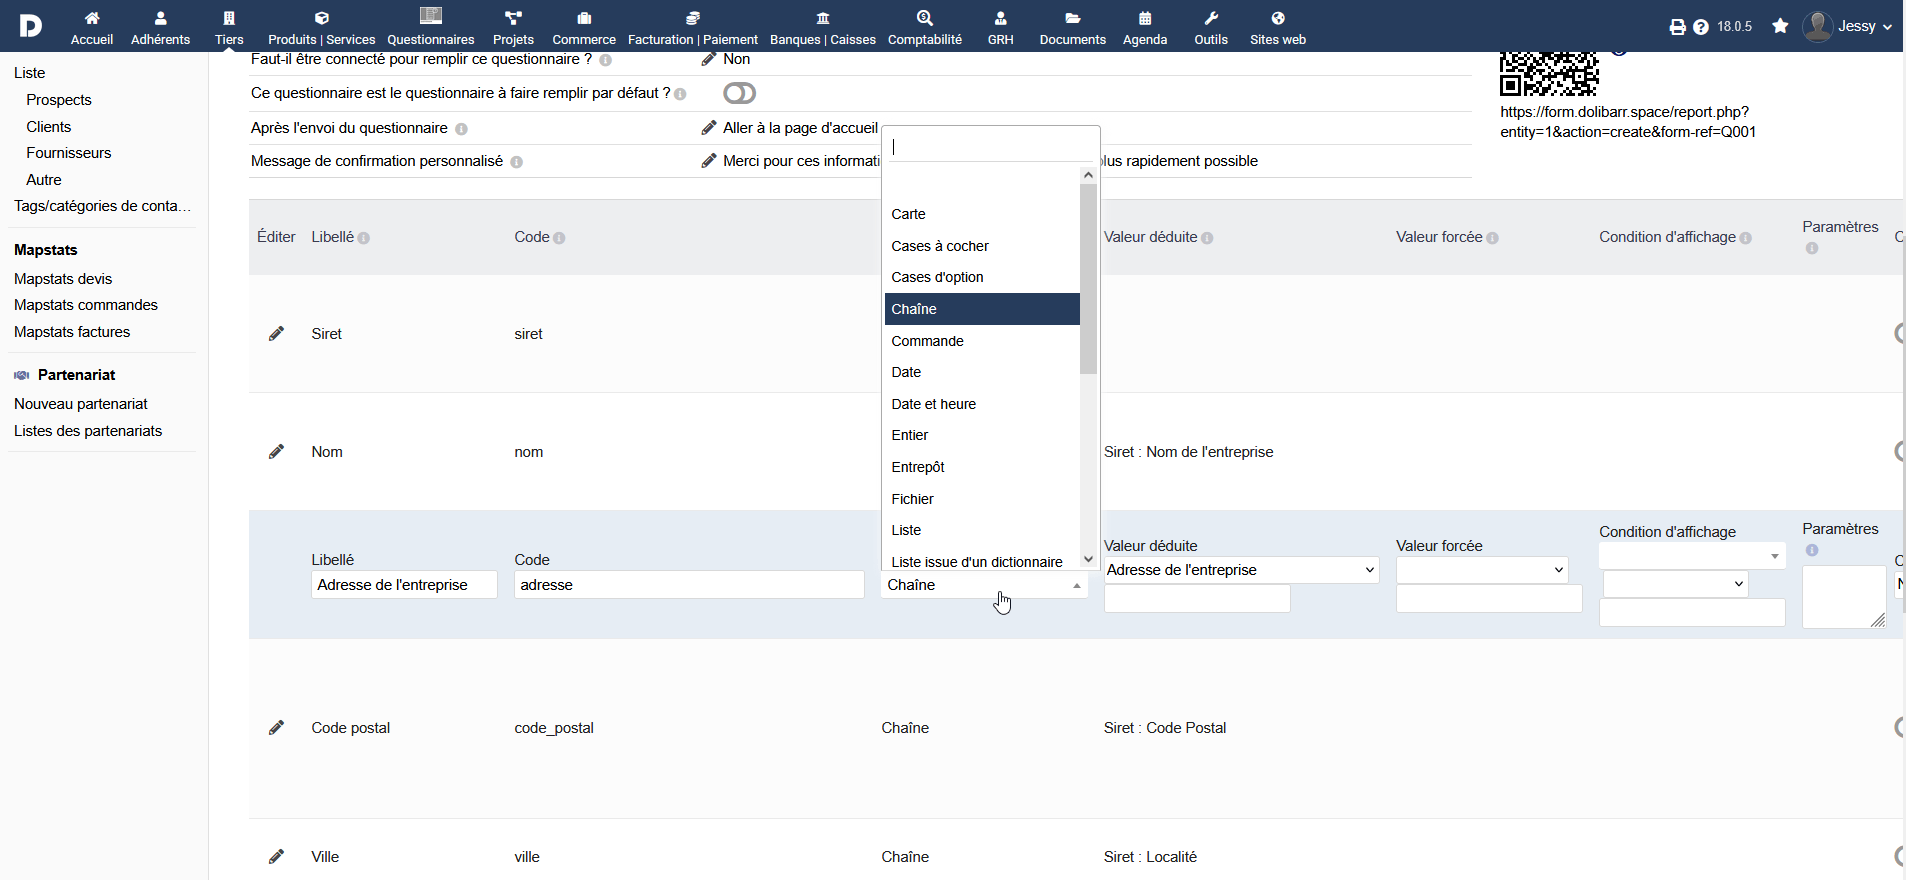
Task: Open Nouveau partenariat link
Action: coord(81,404)
